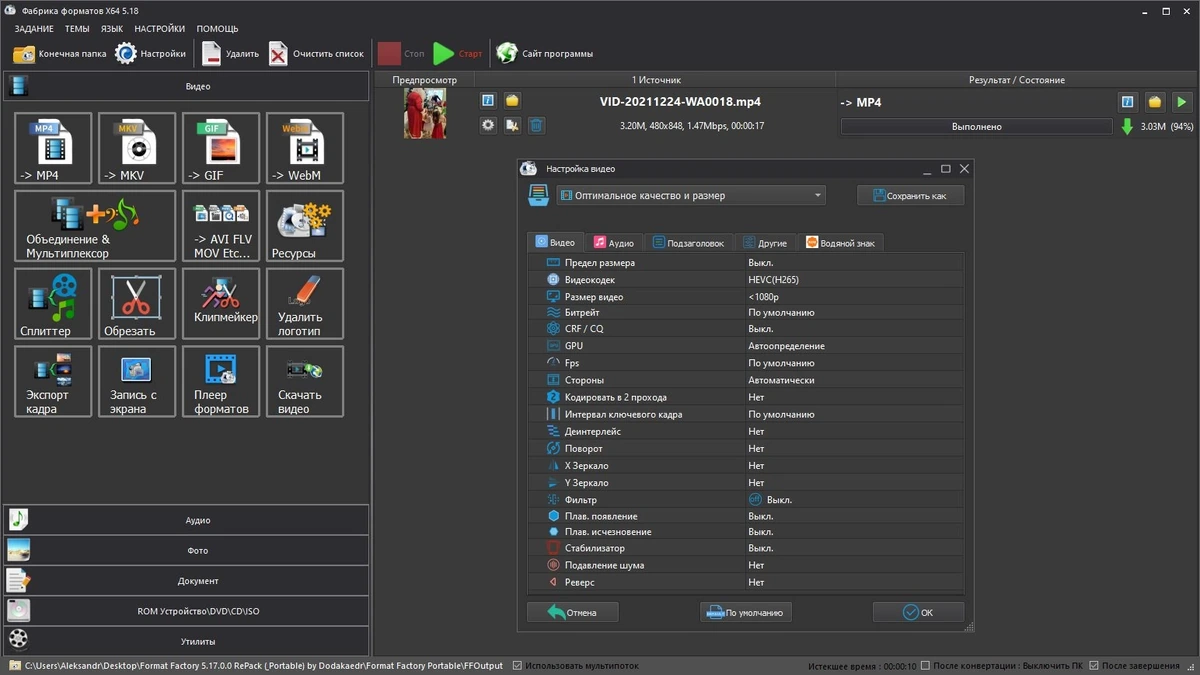Click the source file info icon
The height and width of the screenshot is (675, 1200).
pyautogui.click(x=488, y=101)
